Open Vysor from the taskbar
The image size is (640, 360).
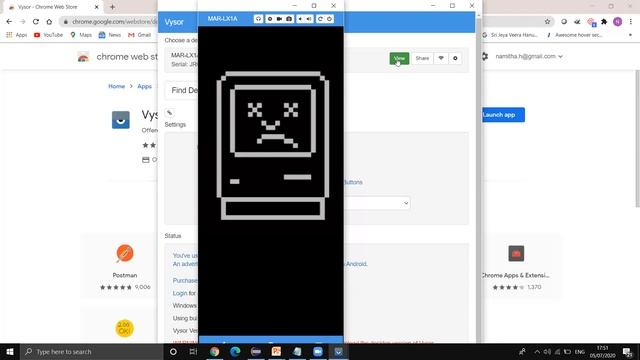pos(338,351)
